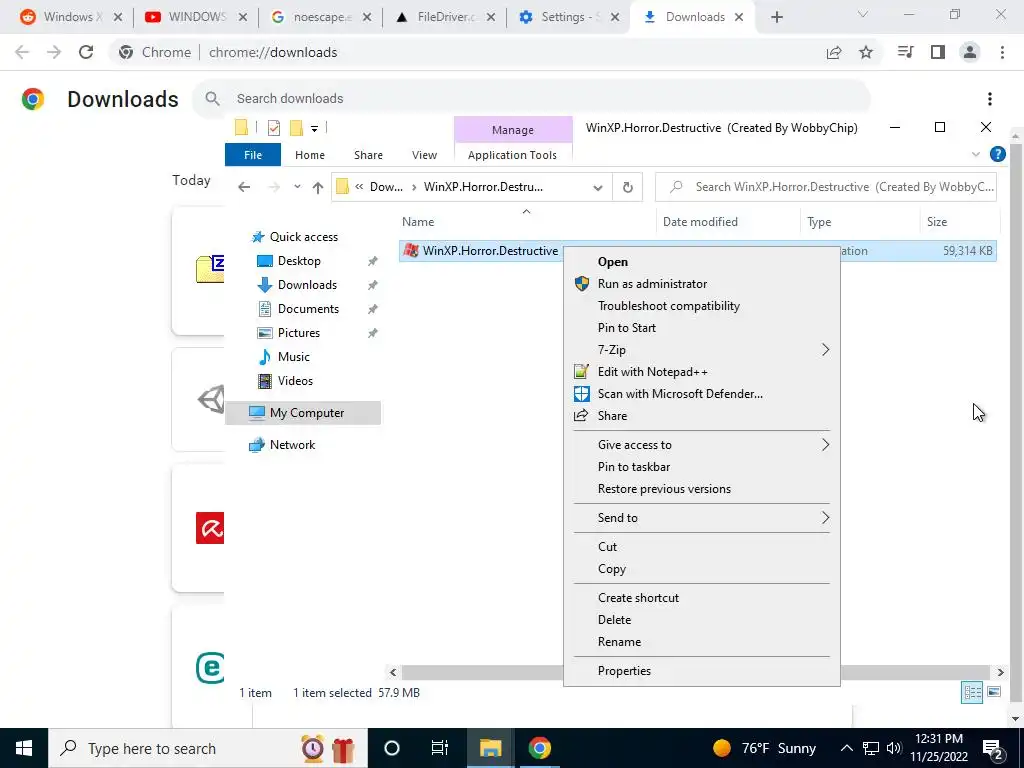Sort by the Name column header
Screen dimensions: 1024x768
pos(526,222)
